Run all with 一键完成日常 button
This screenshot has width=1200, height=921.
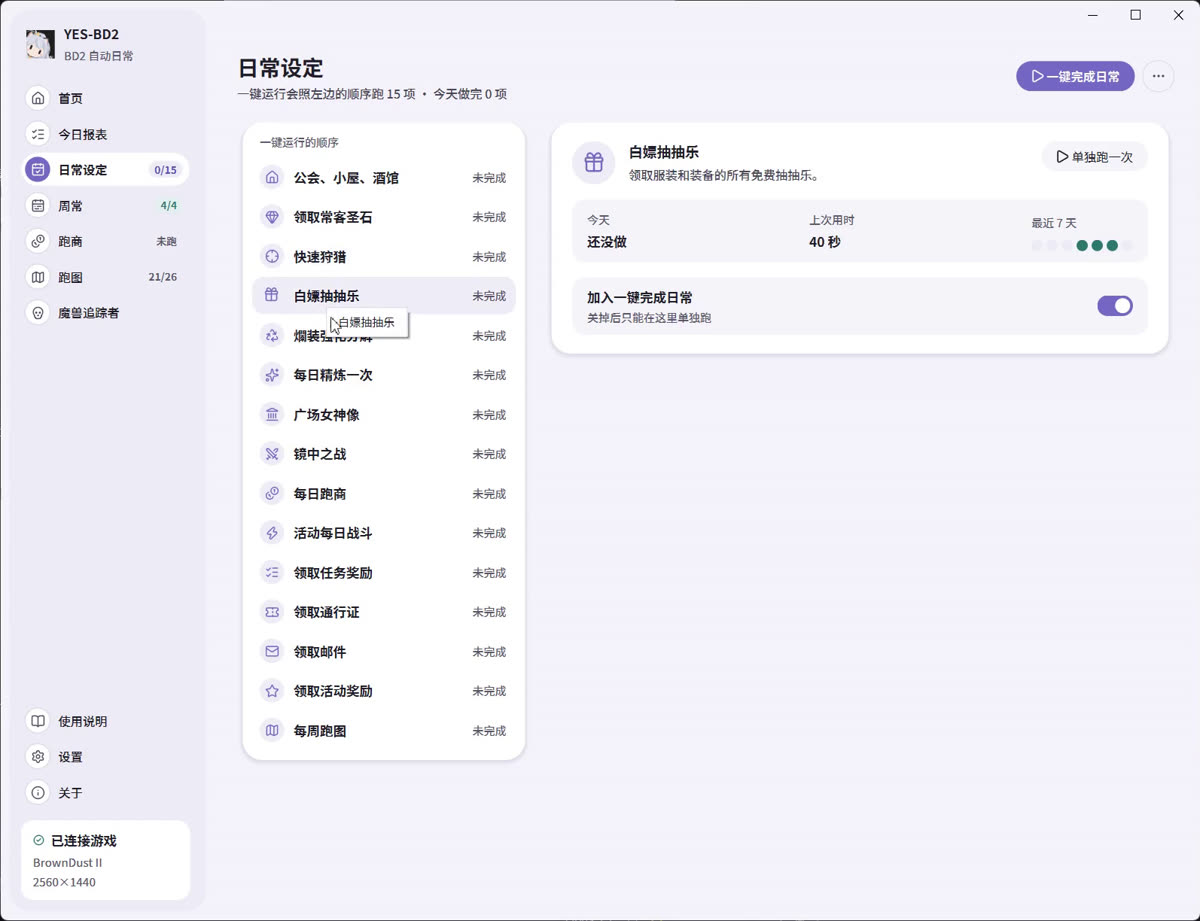(x=1075, y=76)
